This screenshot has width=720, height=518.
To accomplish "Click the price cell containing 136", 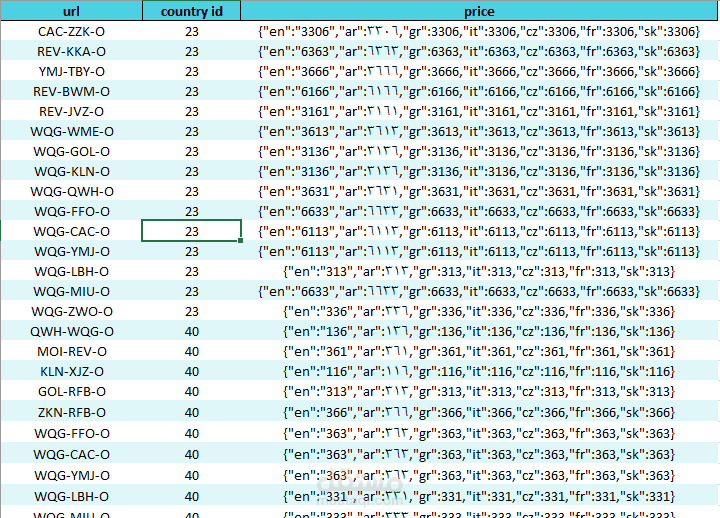I will click(479, 332).
